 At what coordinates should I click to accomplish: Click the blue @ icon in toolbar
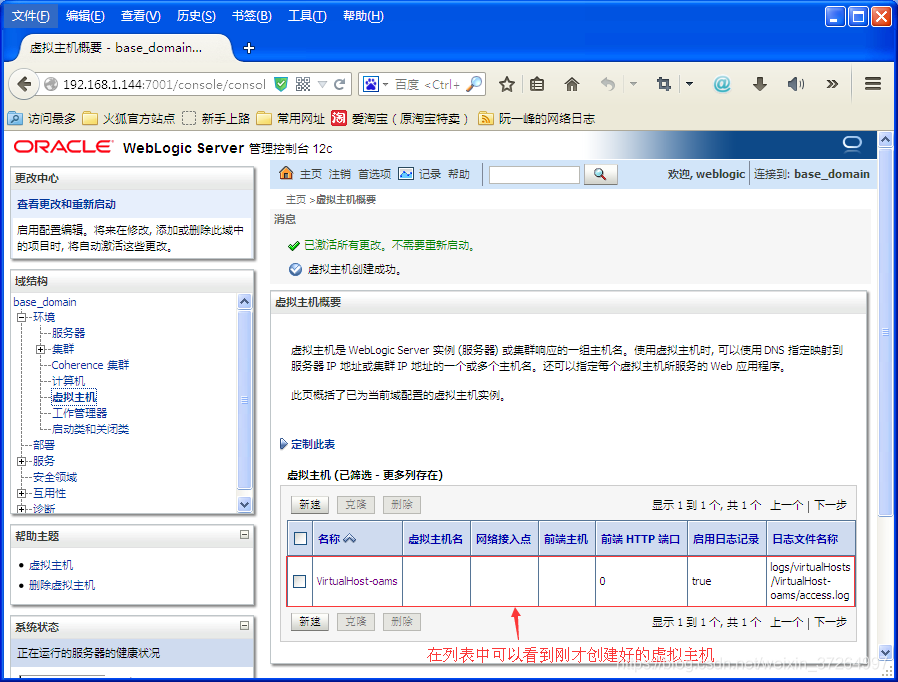(722, 85)
